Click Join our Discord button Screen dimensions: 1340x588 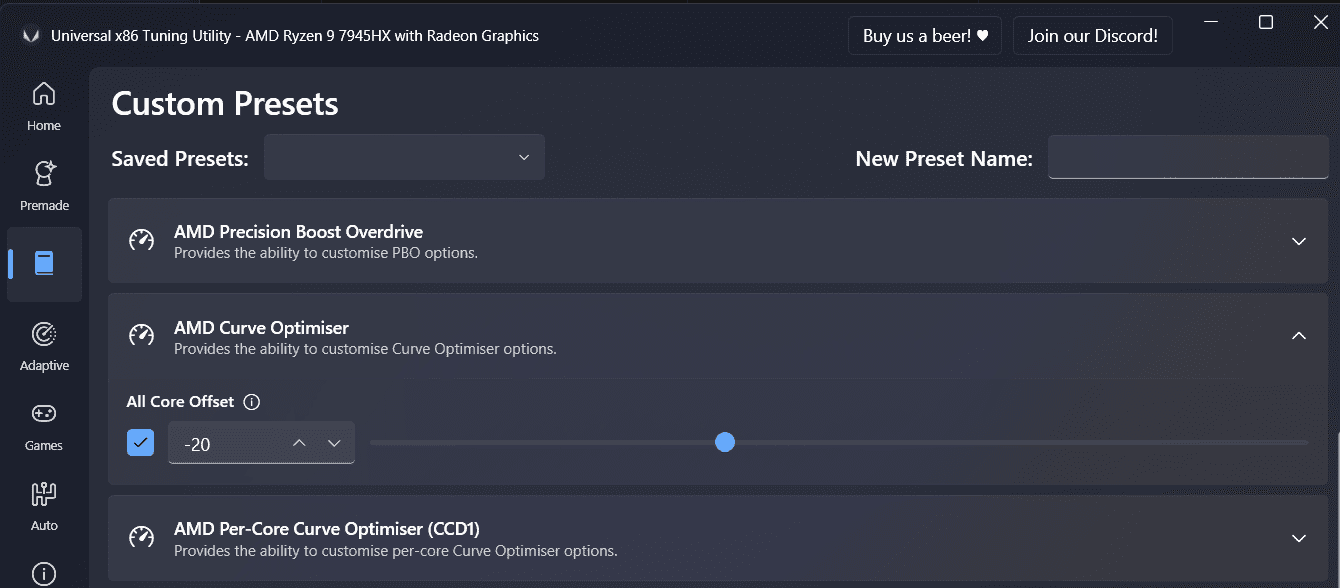click(1092, 36)
